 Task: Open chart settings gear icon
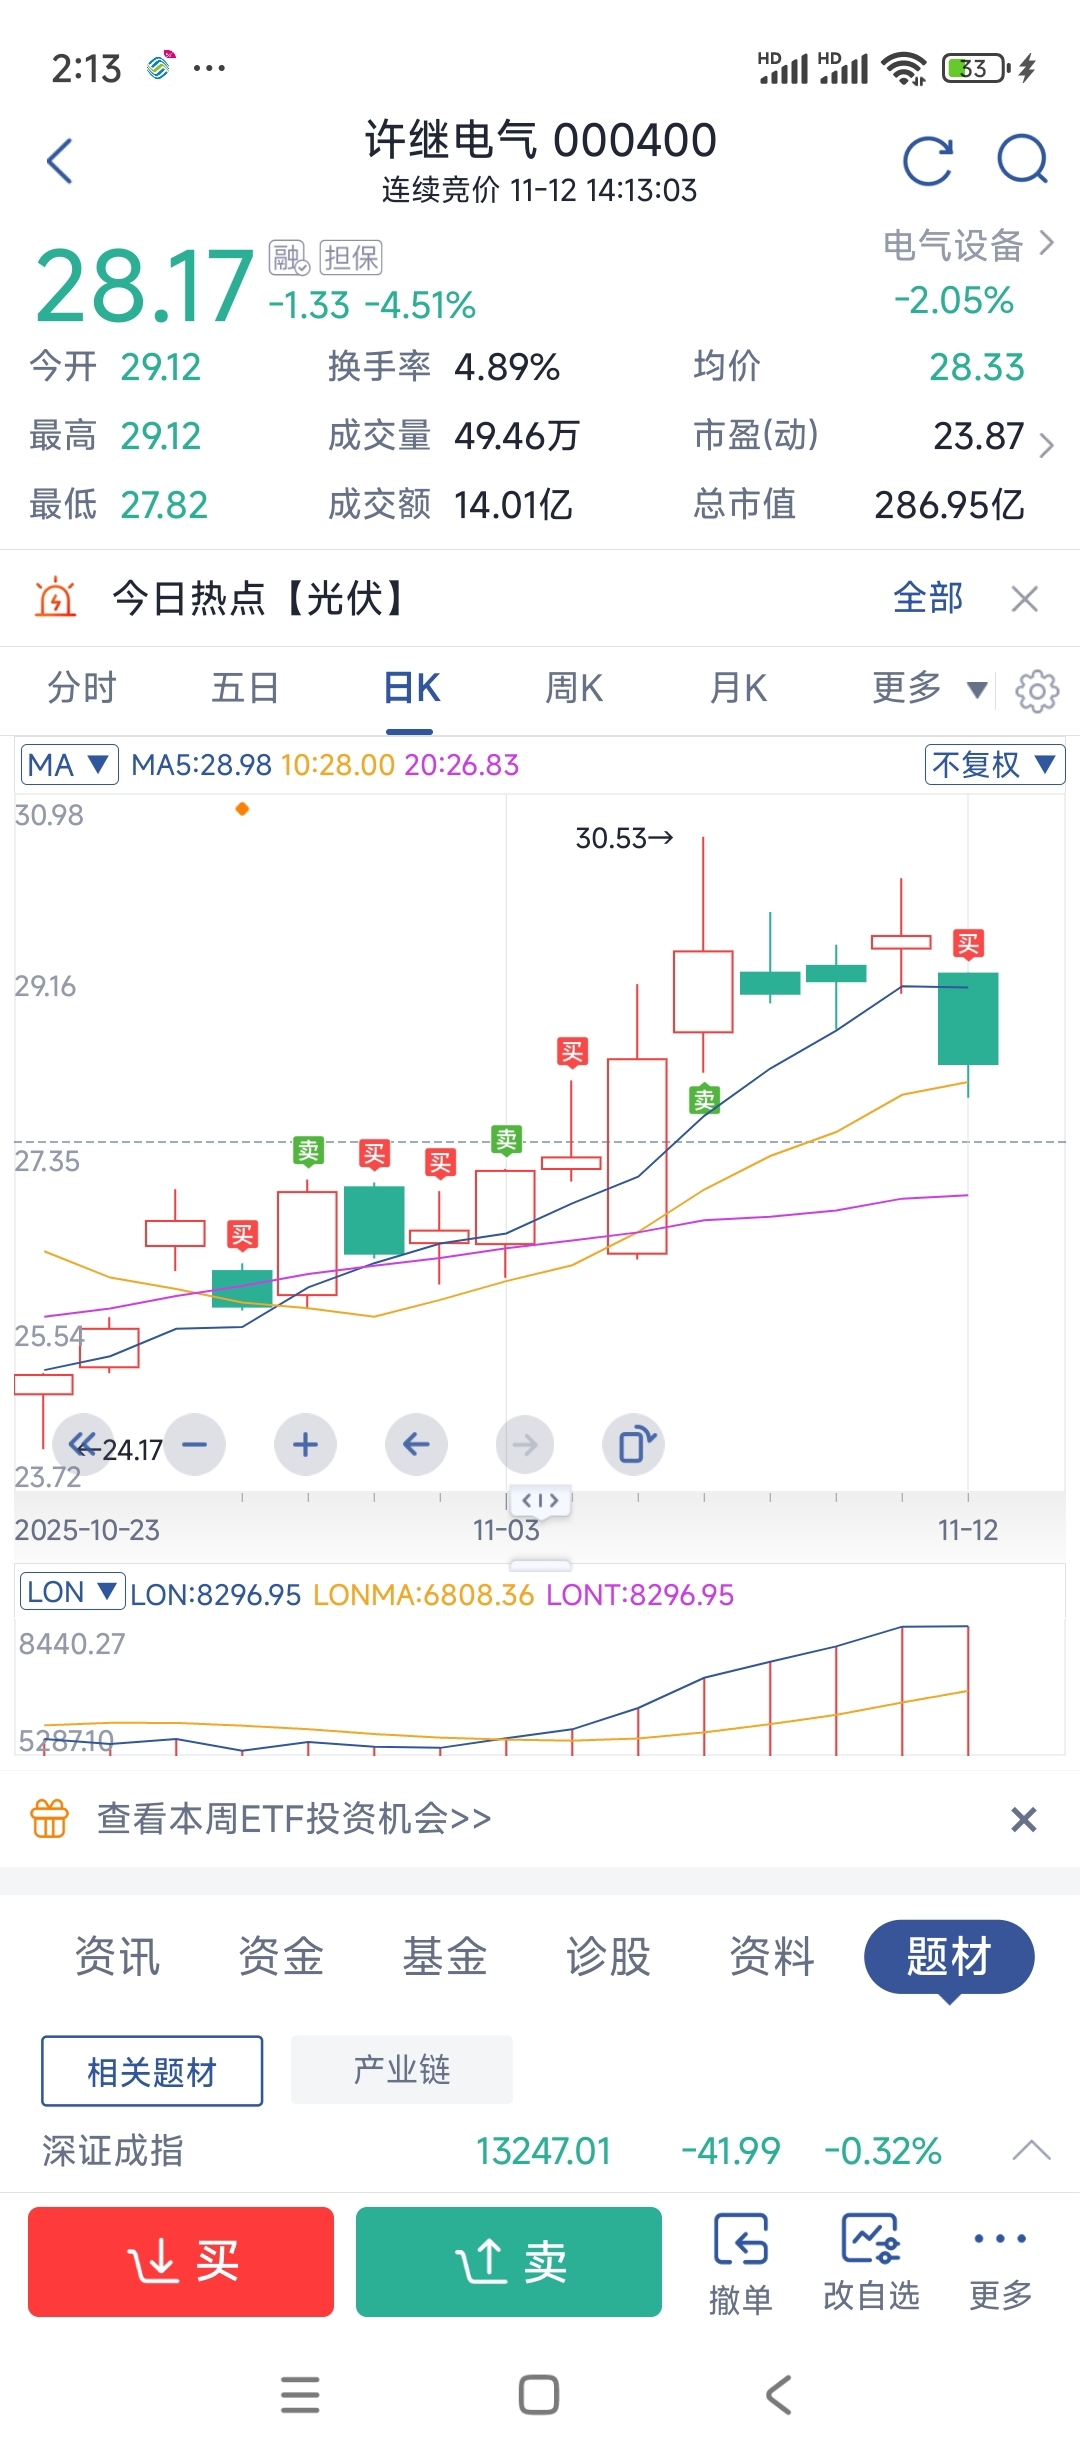(x=1037, y=691)
